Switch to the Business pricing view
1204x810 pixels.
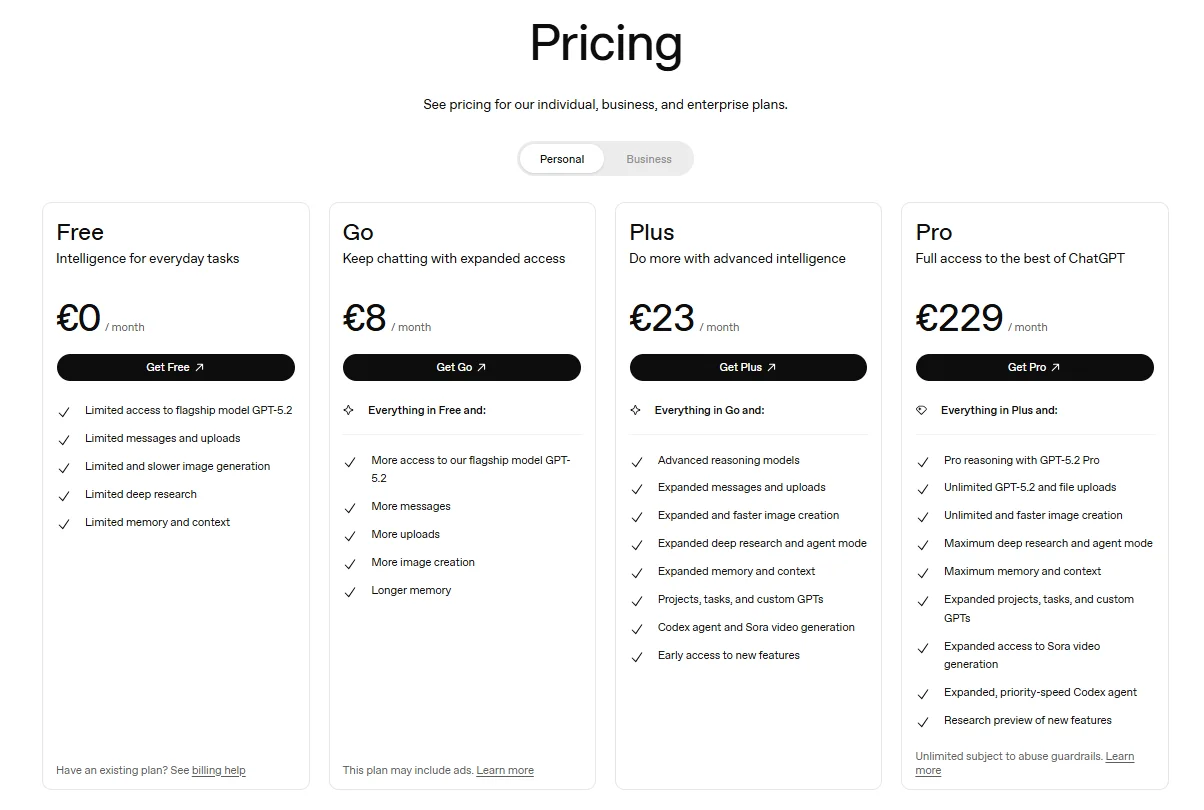[648, 158]
